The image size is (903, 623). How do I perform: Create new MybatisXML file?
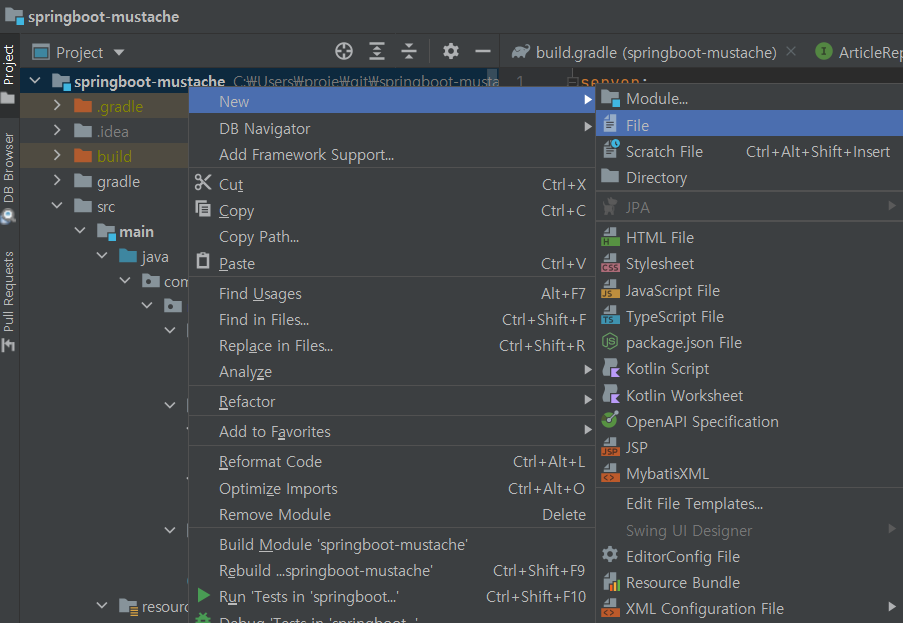click(749, 474)
